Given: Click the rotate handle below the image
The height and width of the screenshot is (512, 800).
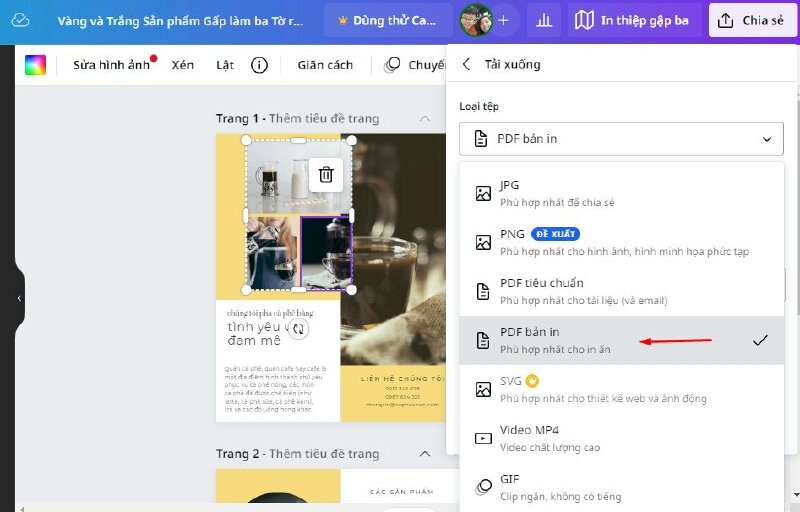Looking at the screenshot, I should point(299,328).
